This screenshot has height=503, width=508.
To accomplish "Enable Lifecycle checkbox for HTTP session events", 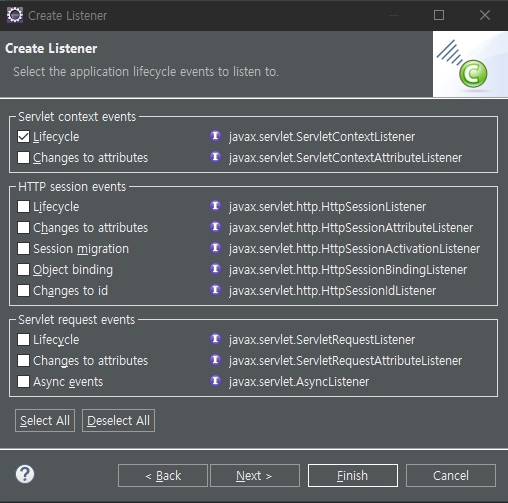I will (23, 207).
